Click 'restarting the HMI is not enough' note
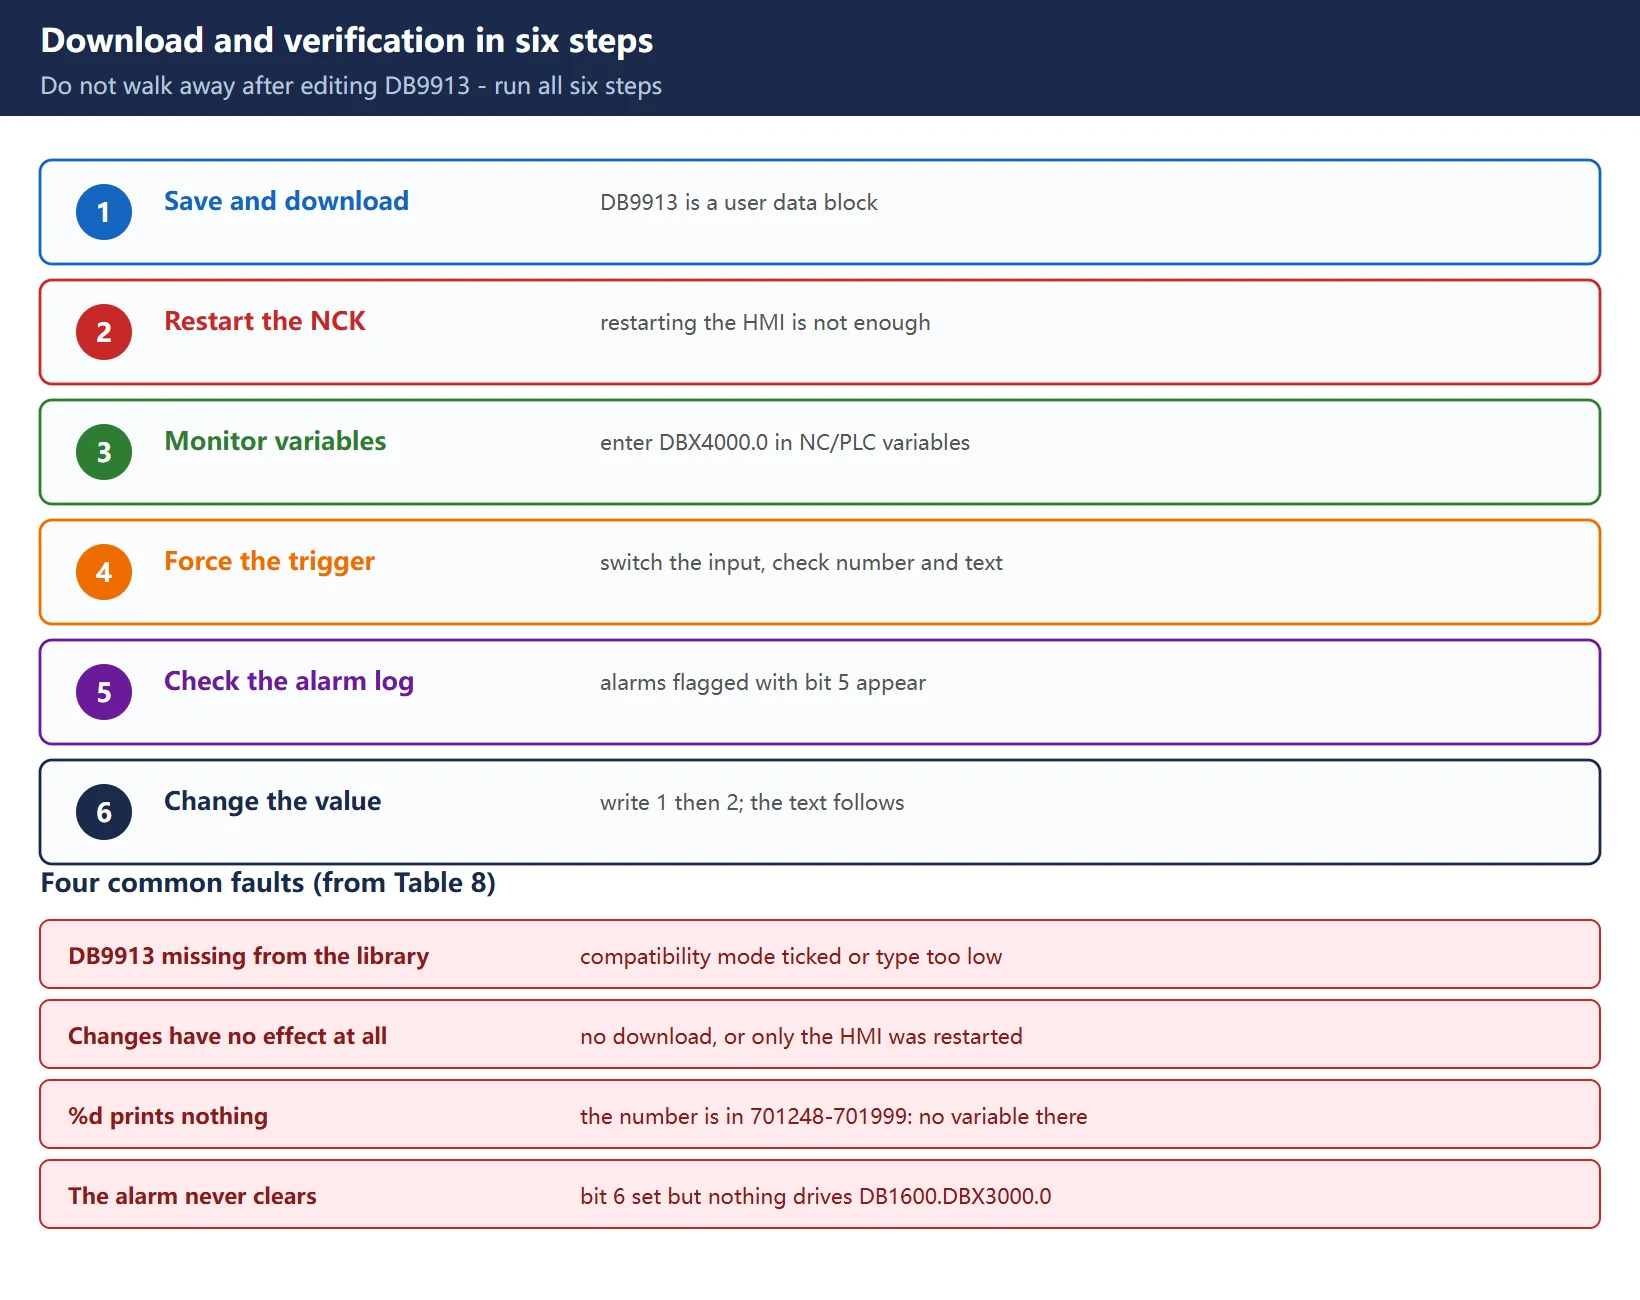 pyautogui.click(x=765, y=322)
